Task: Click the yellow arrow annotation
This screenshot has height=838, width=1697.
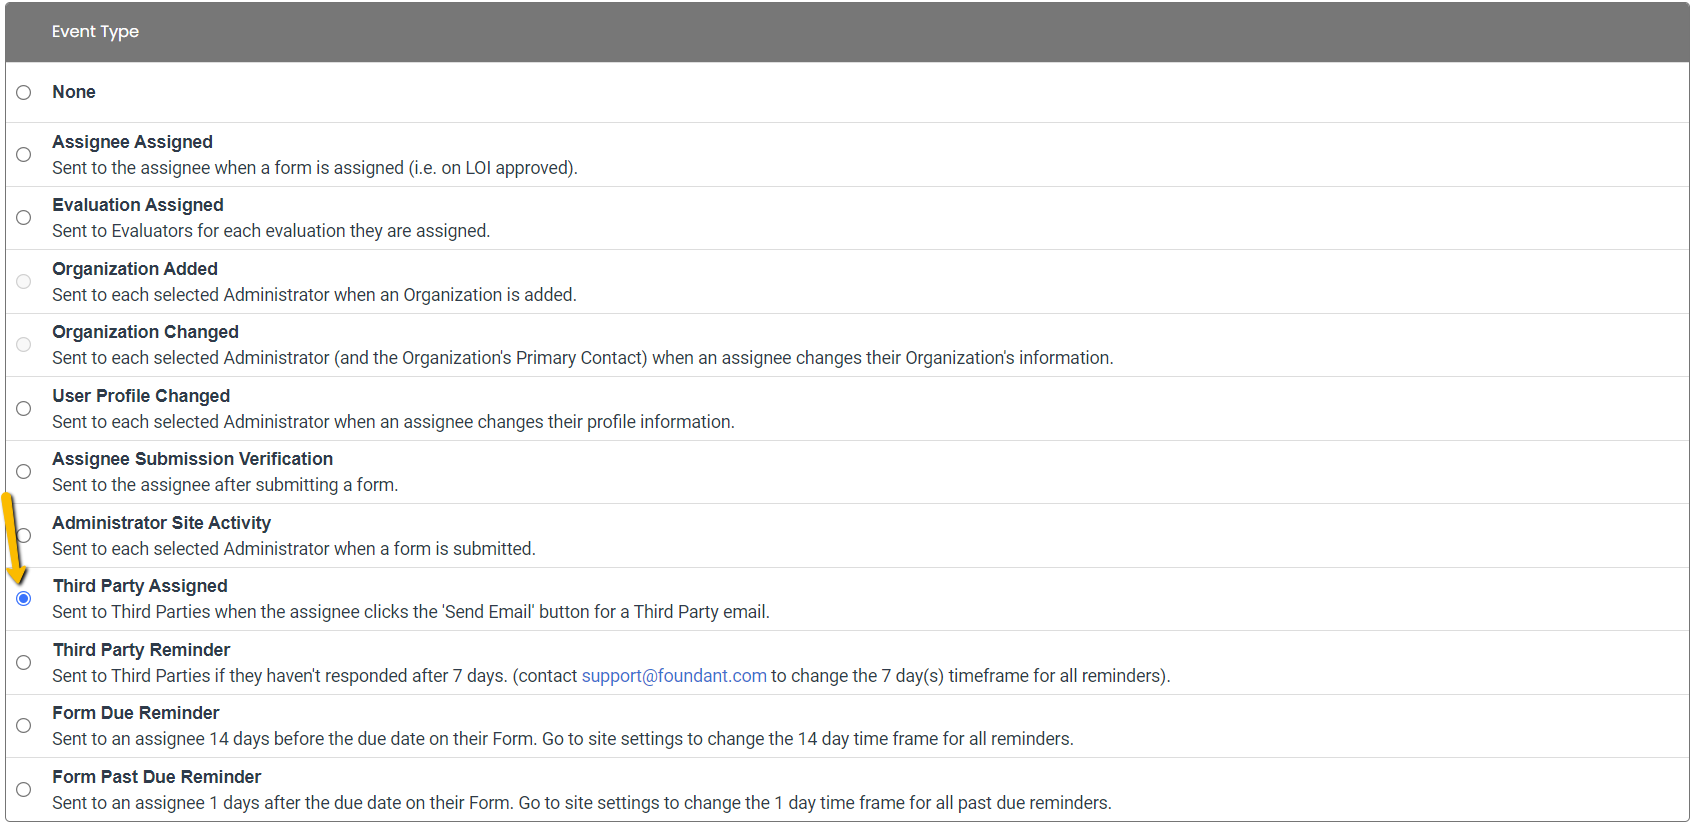Action: (x=13, y=538)
